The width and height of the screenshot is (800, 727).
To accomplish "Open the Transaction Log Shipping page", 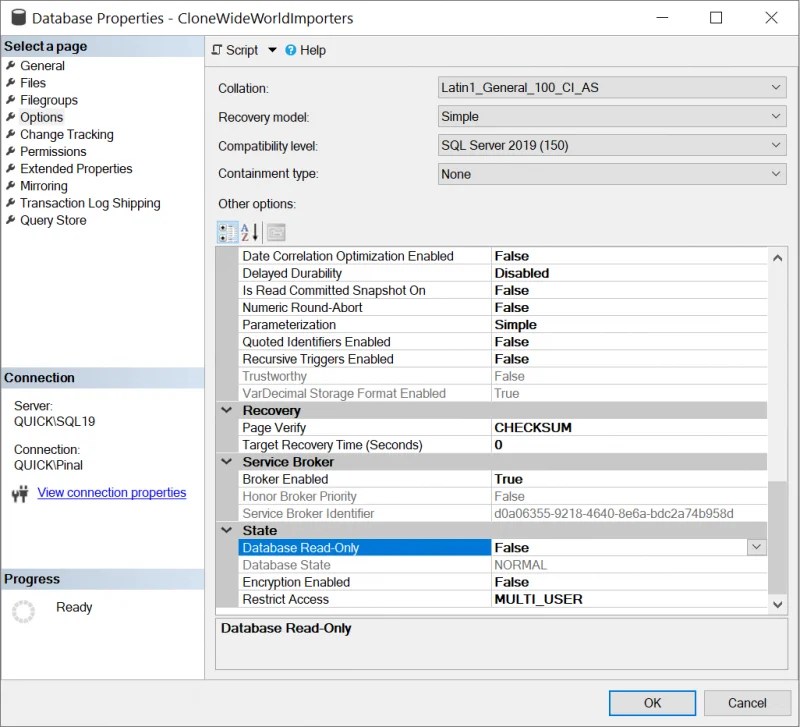I will [90, 203].
